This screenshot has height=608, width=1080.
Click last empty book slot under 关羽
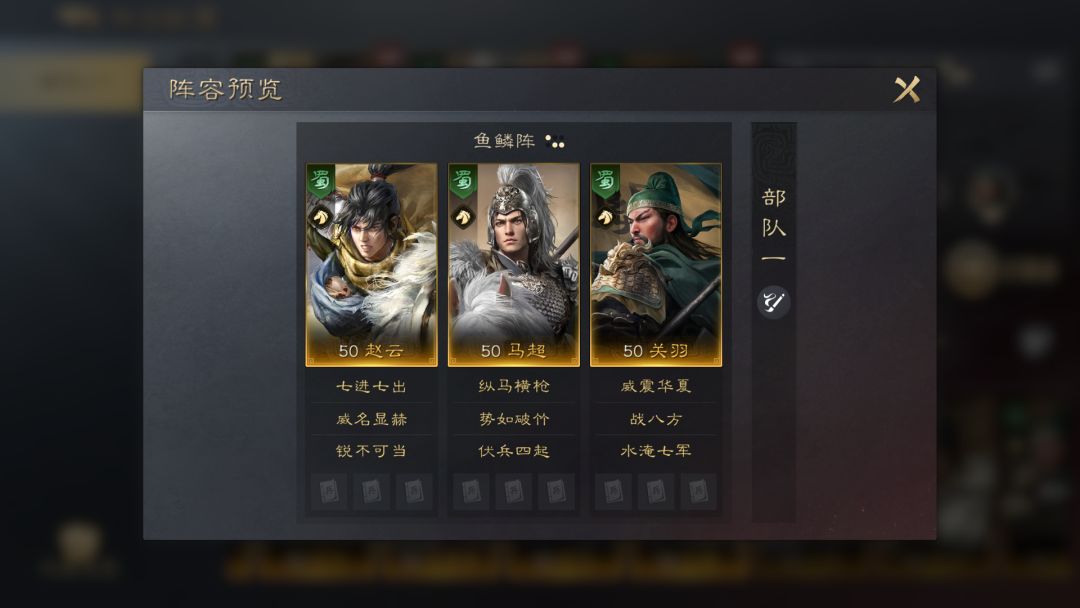click(698, 492)
